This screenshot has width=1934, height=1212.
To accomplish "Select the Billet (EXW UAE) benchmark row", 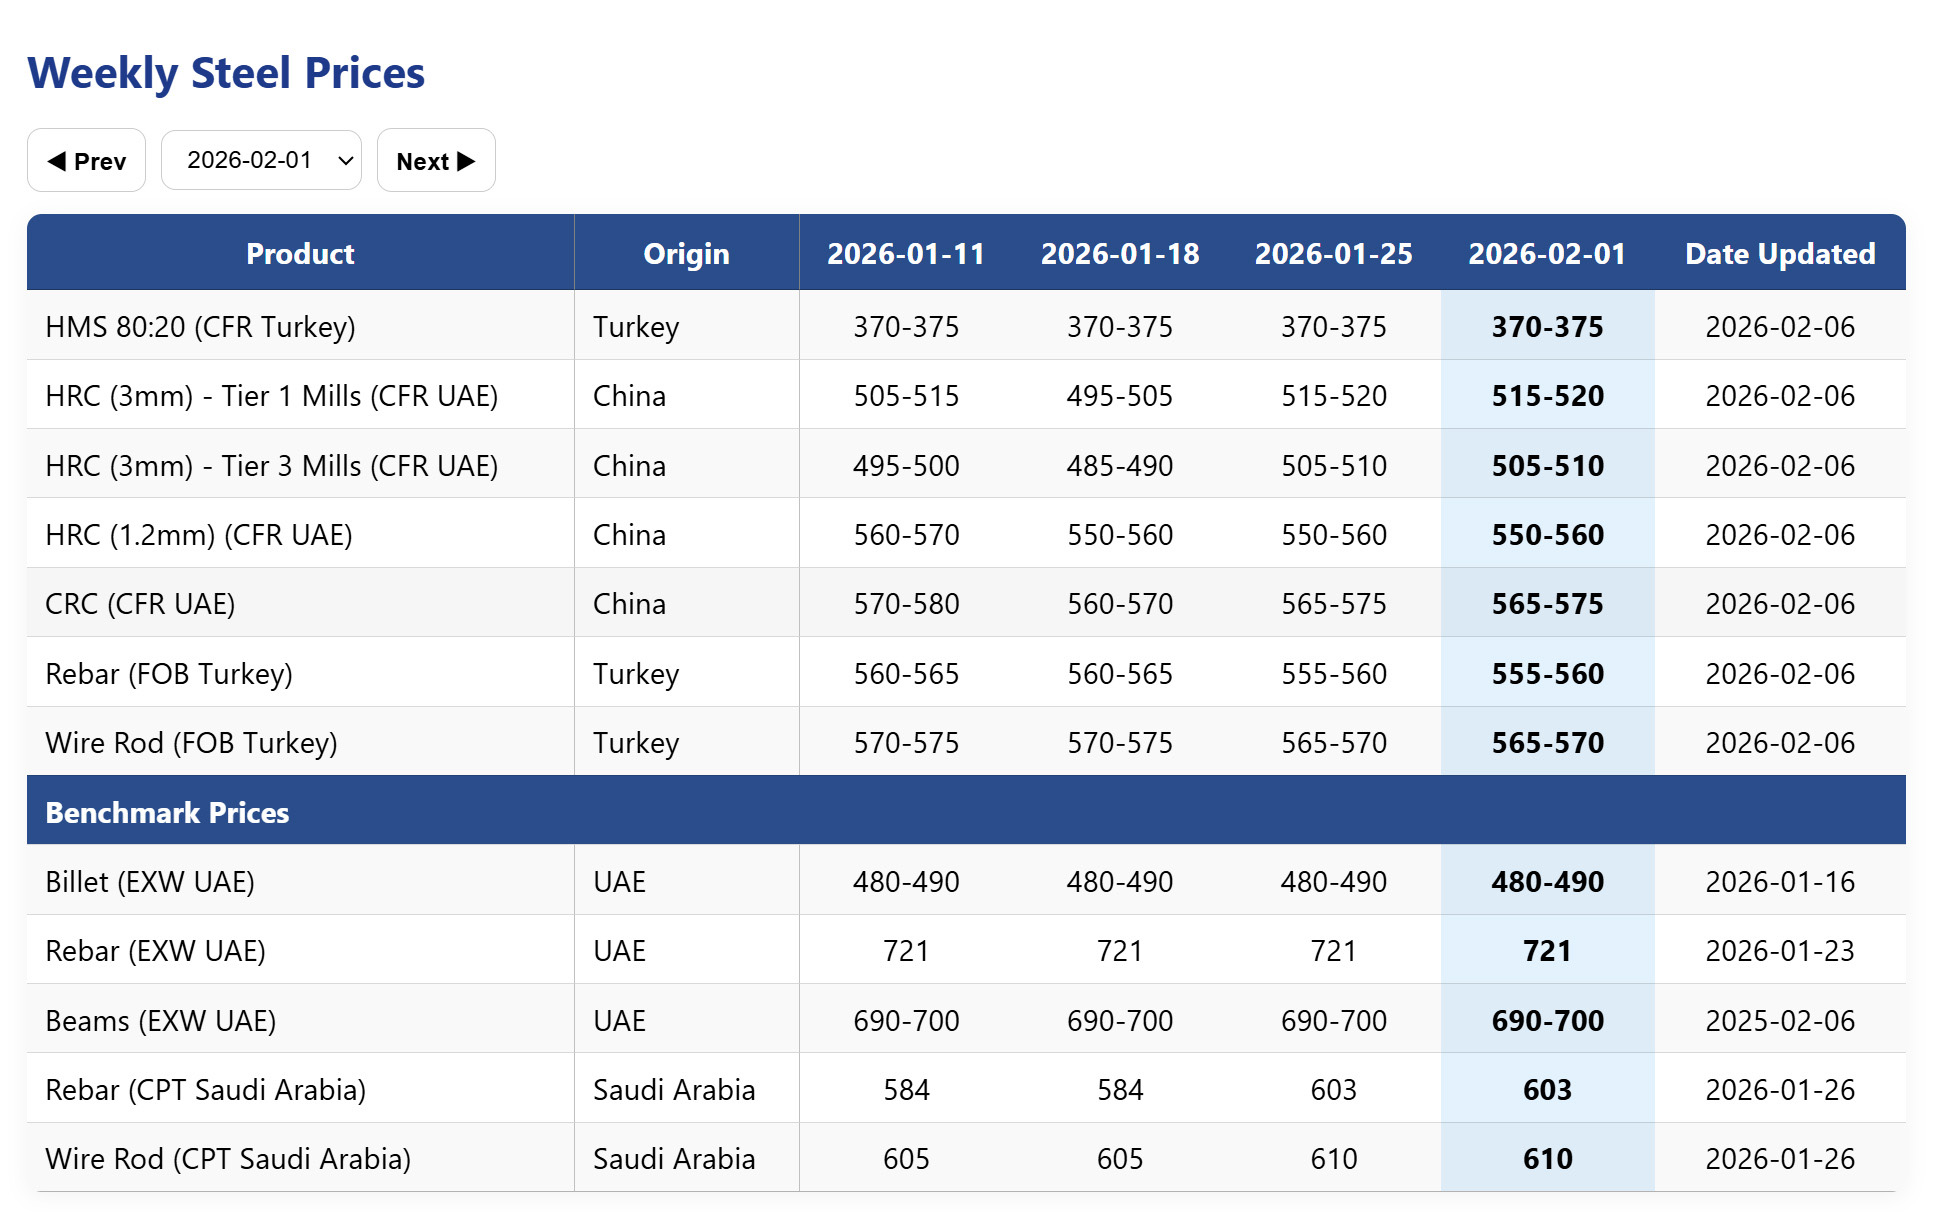I will pos(150,882).
